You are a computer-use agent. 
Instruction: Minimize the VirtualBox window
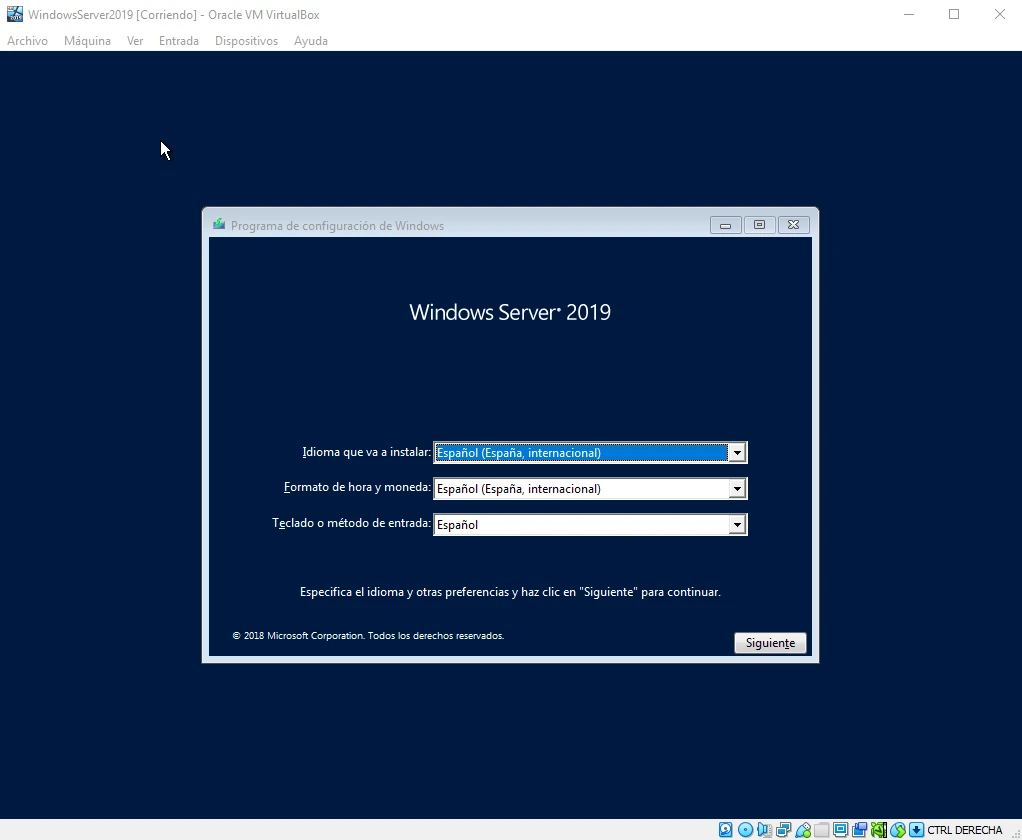909,14
